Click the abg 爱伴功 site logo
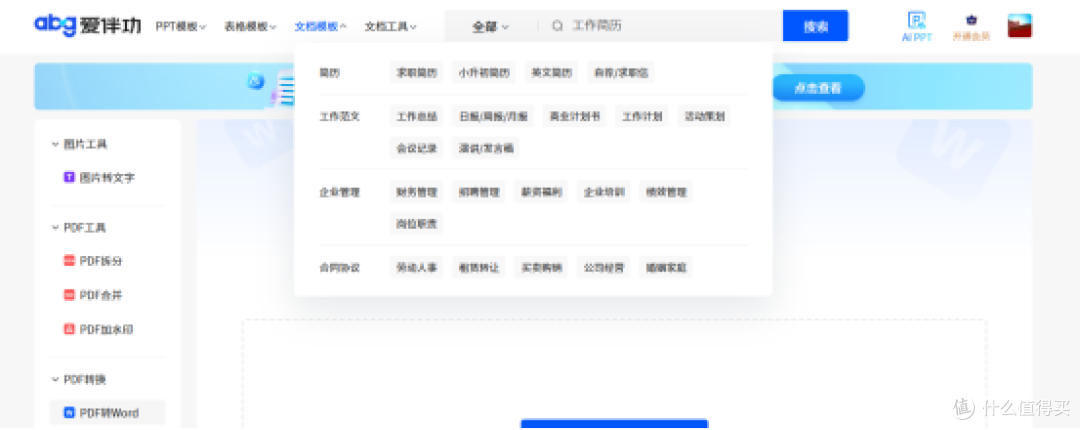The width and height of the screenshot is (1080, 430). (87, 25)
